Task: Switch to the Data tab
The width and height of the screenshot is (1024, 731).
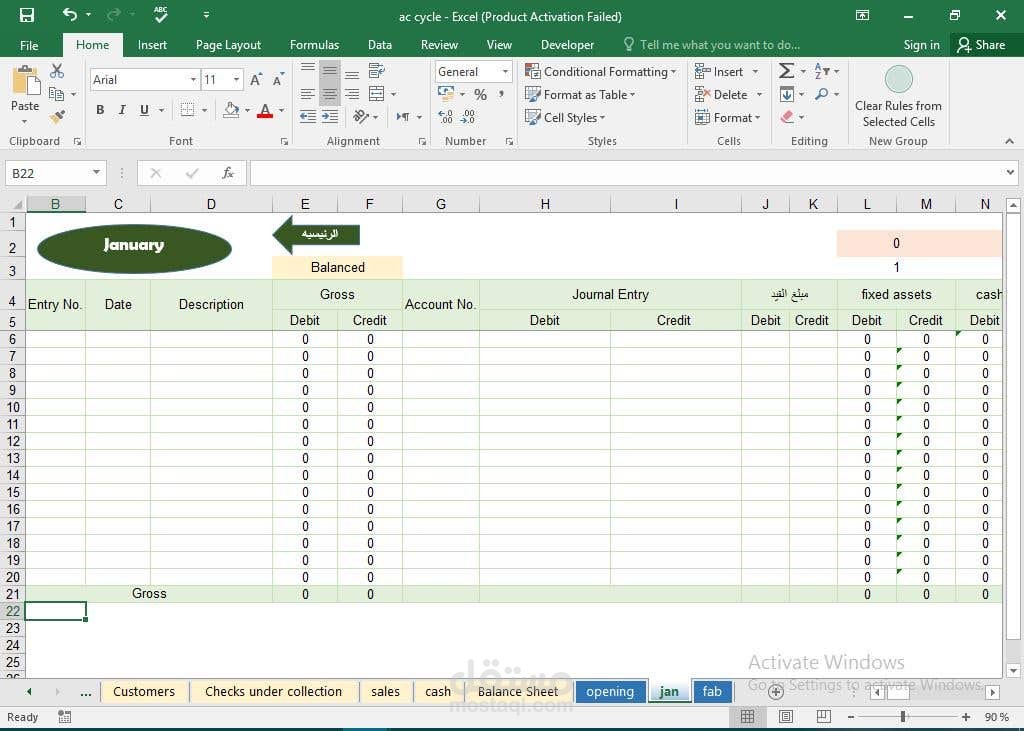Action: [x=379, y=45]
